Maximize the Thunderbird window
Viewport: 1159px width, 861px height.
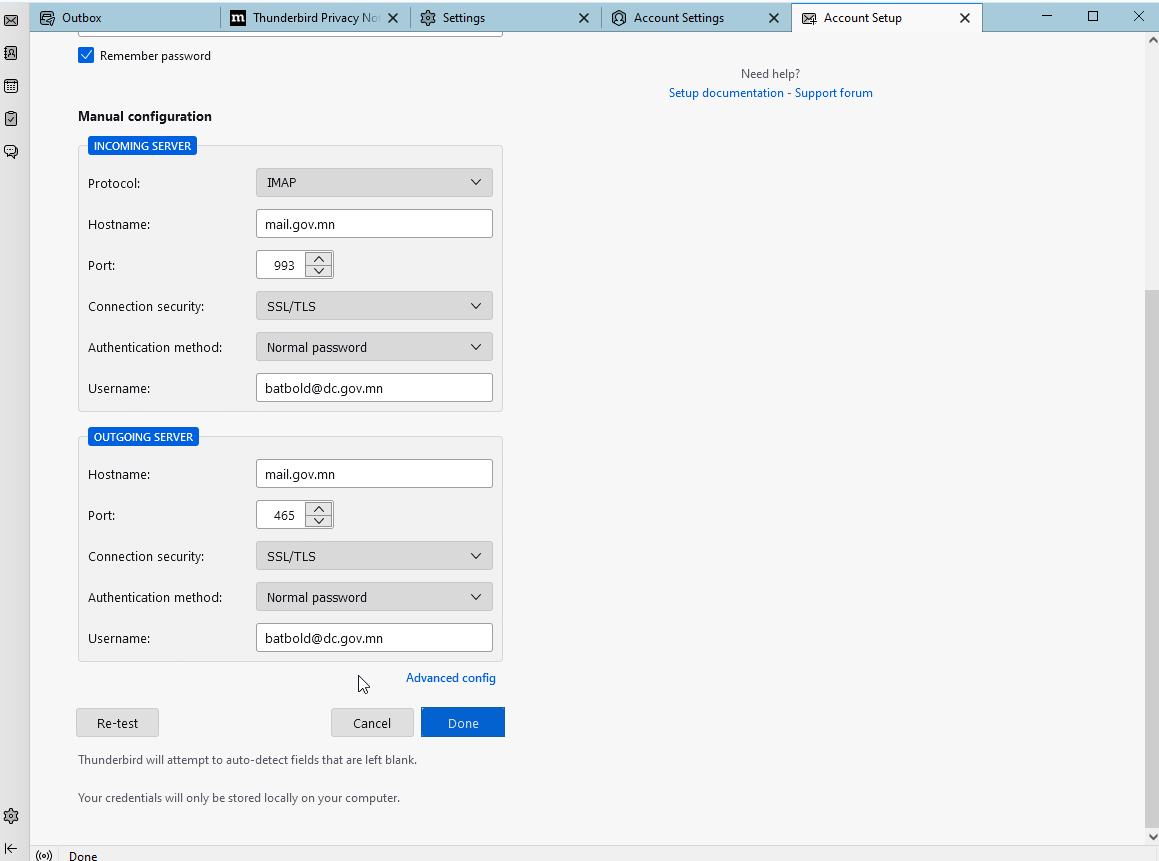pos(1092,16)
